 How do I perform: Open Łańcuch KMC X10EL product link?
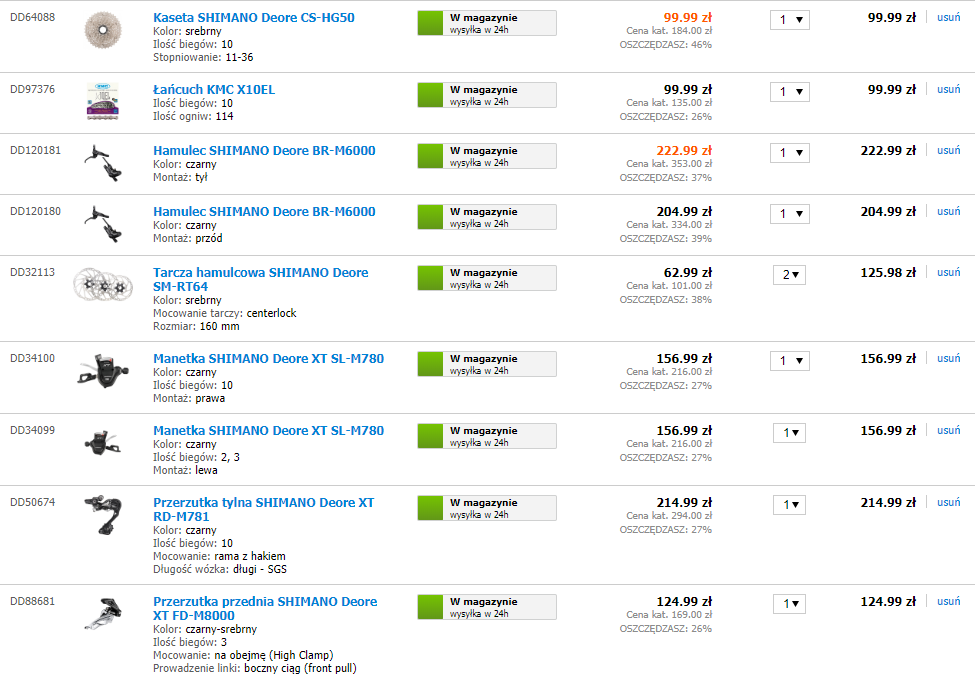214,90
